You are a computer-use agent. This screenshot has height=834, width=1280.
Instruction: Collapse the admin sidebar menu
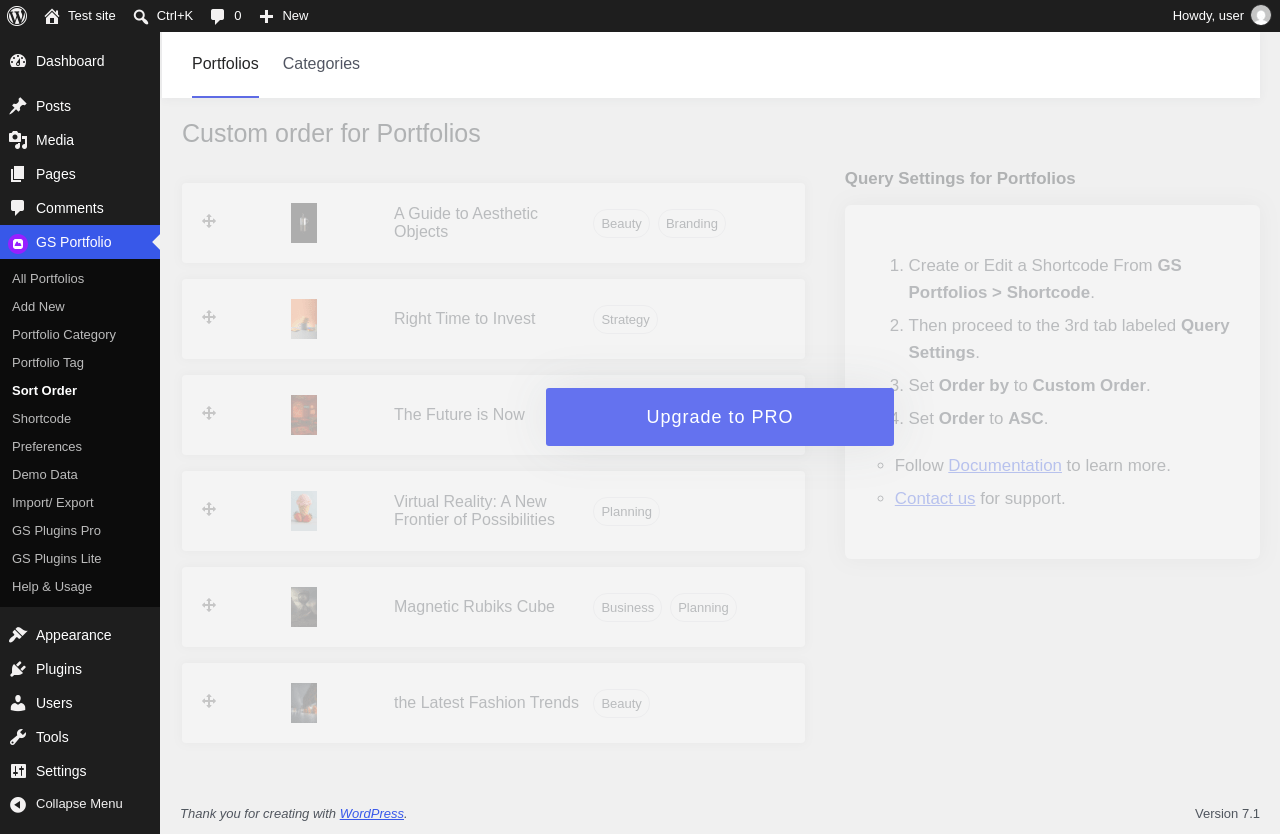click(x=80, y=804)
